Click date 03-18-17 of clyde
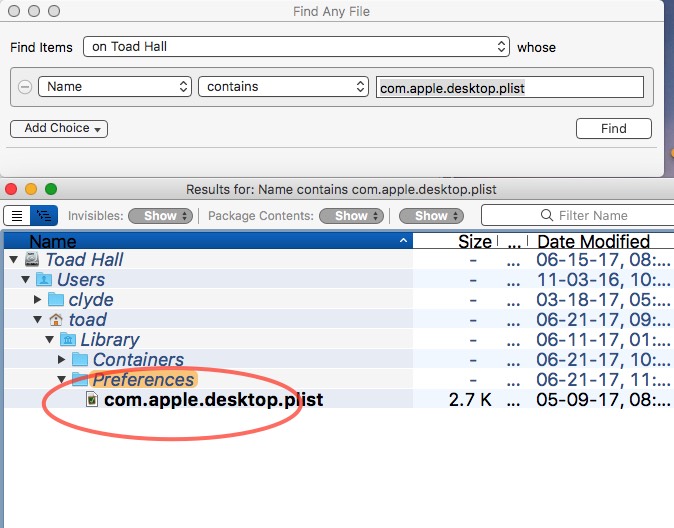Screen dimensions: 674x528 [x=603, y=300]
